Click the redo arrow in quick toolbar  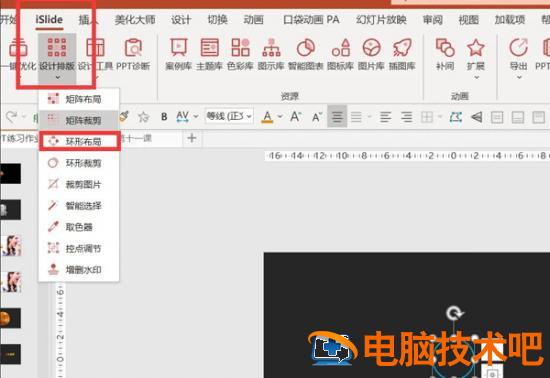pos(12,117)
